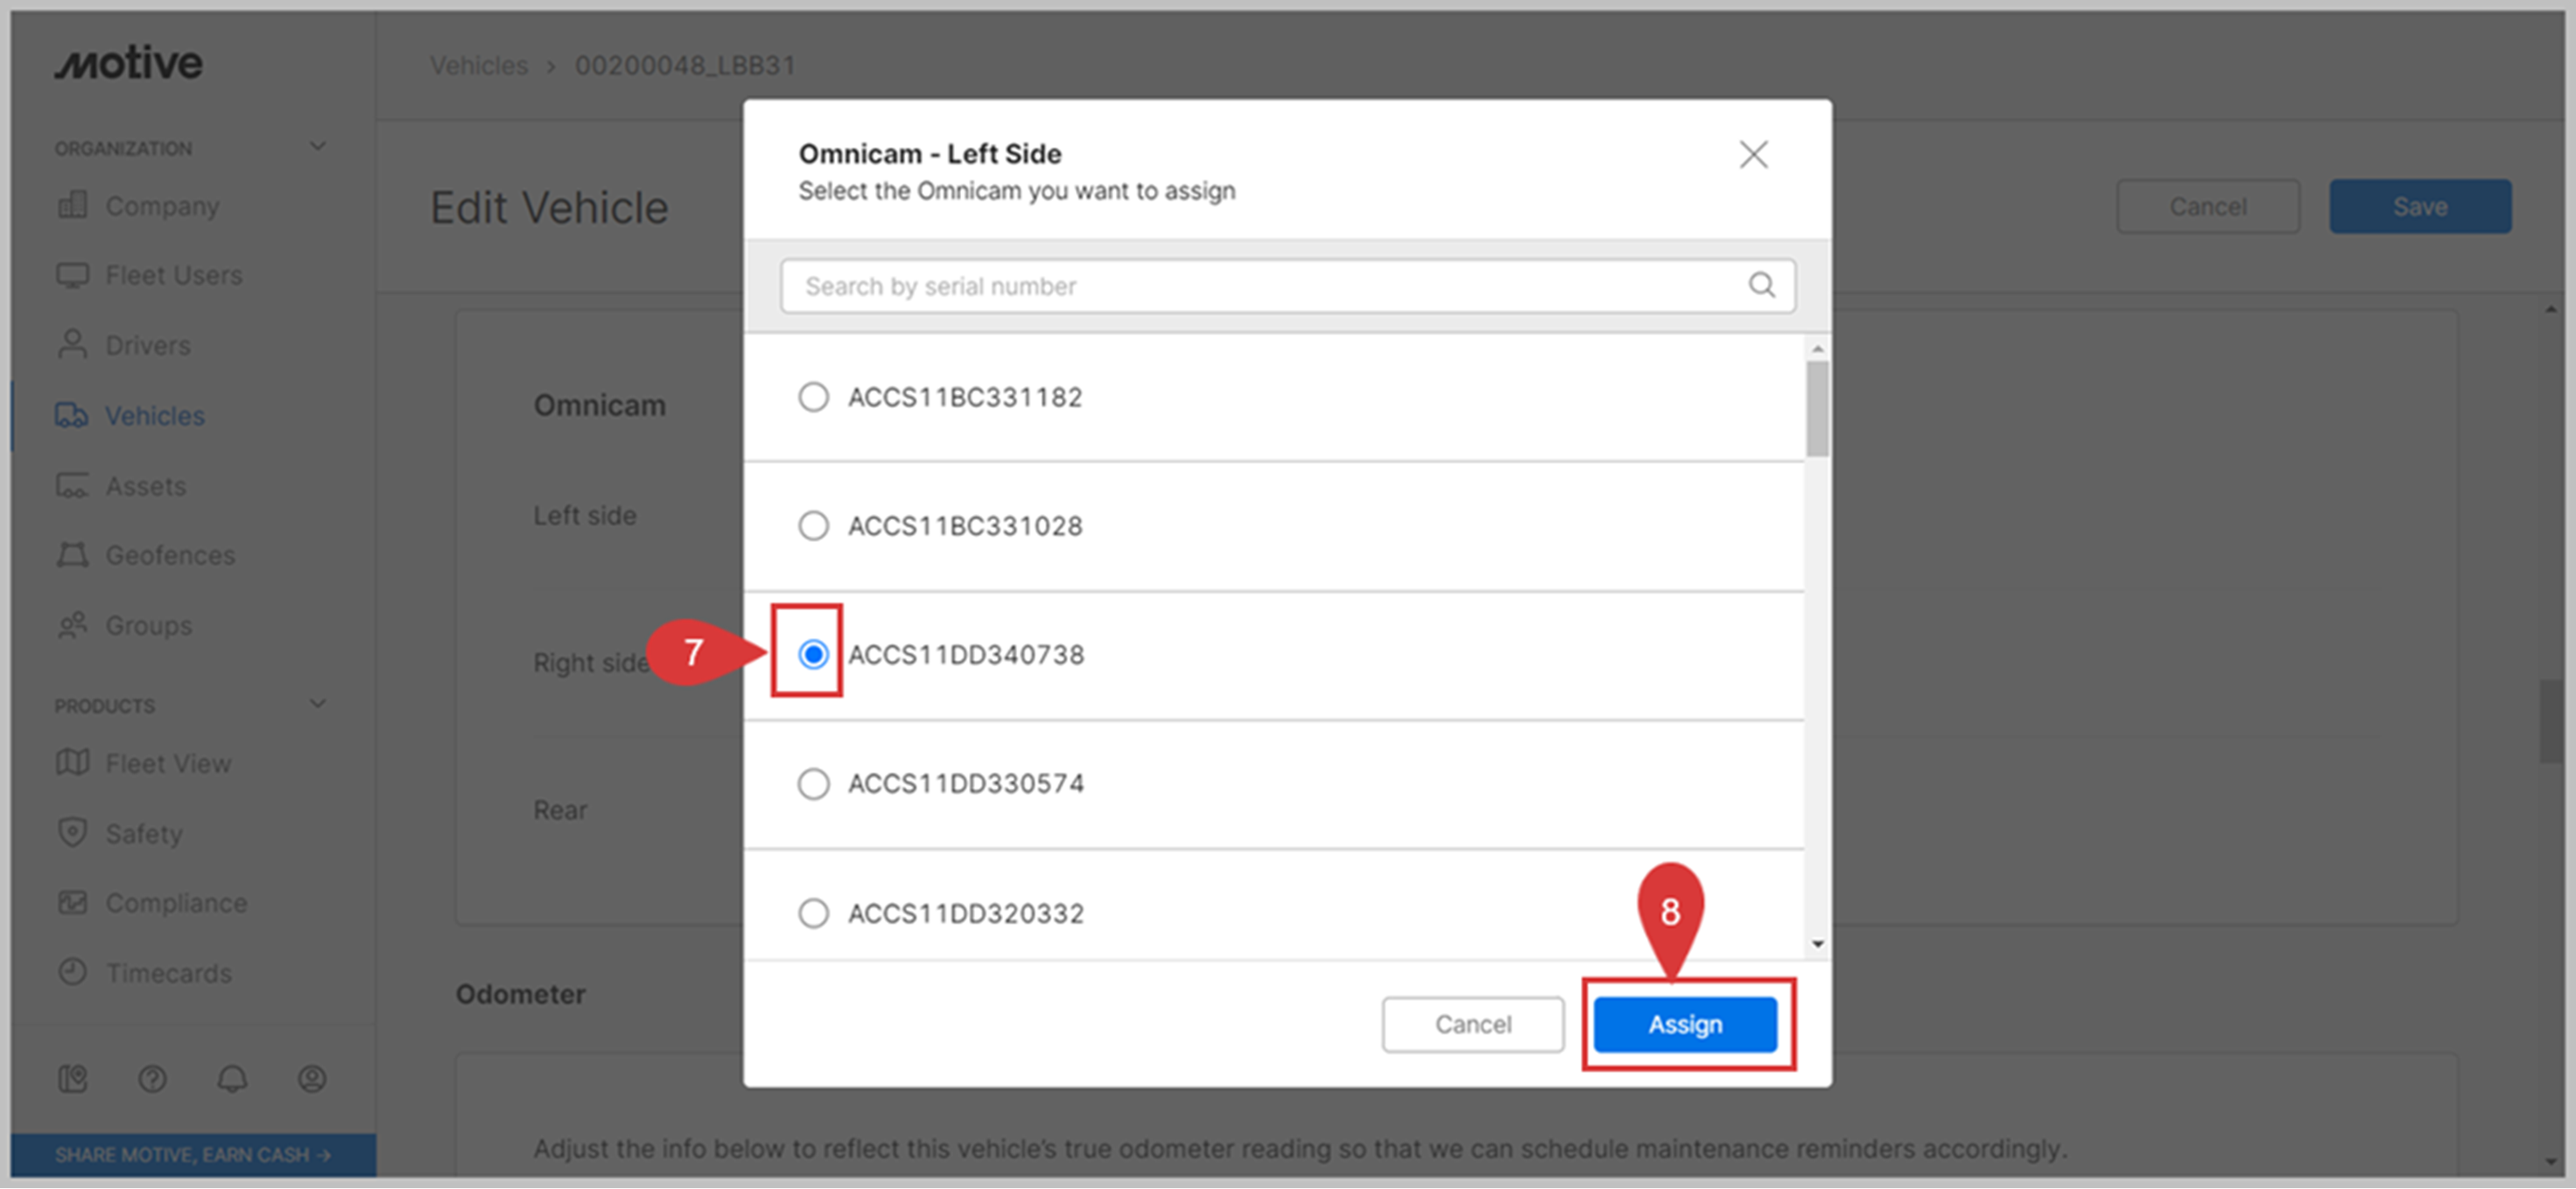Viewport: 2576px width, 1189px height.
Task: Click the Geofences polygon icon
Action: click(x=72, y=554)
